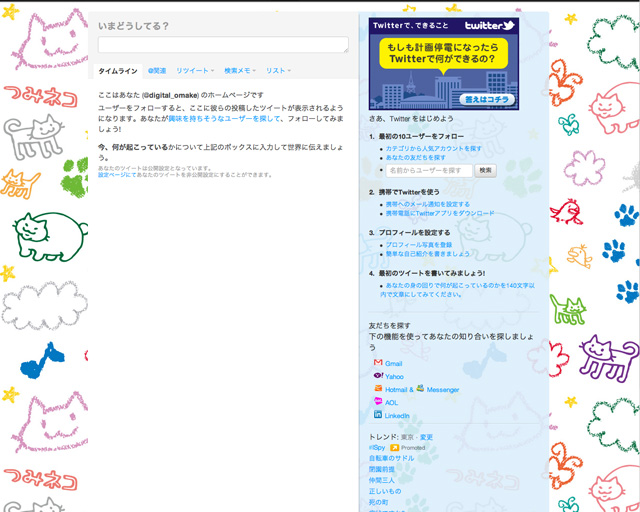Click the いまどうしてる tweet text box

click(x=223, y=45)
